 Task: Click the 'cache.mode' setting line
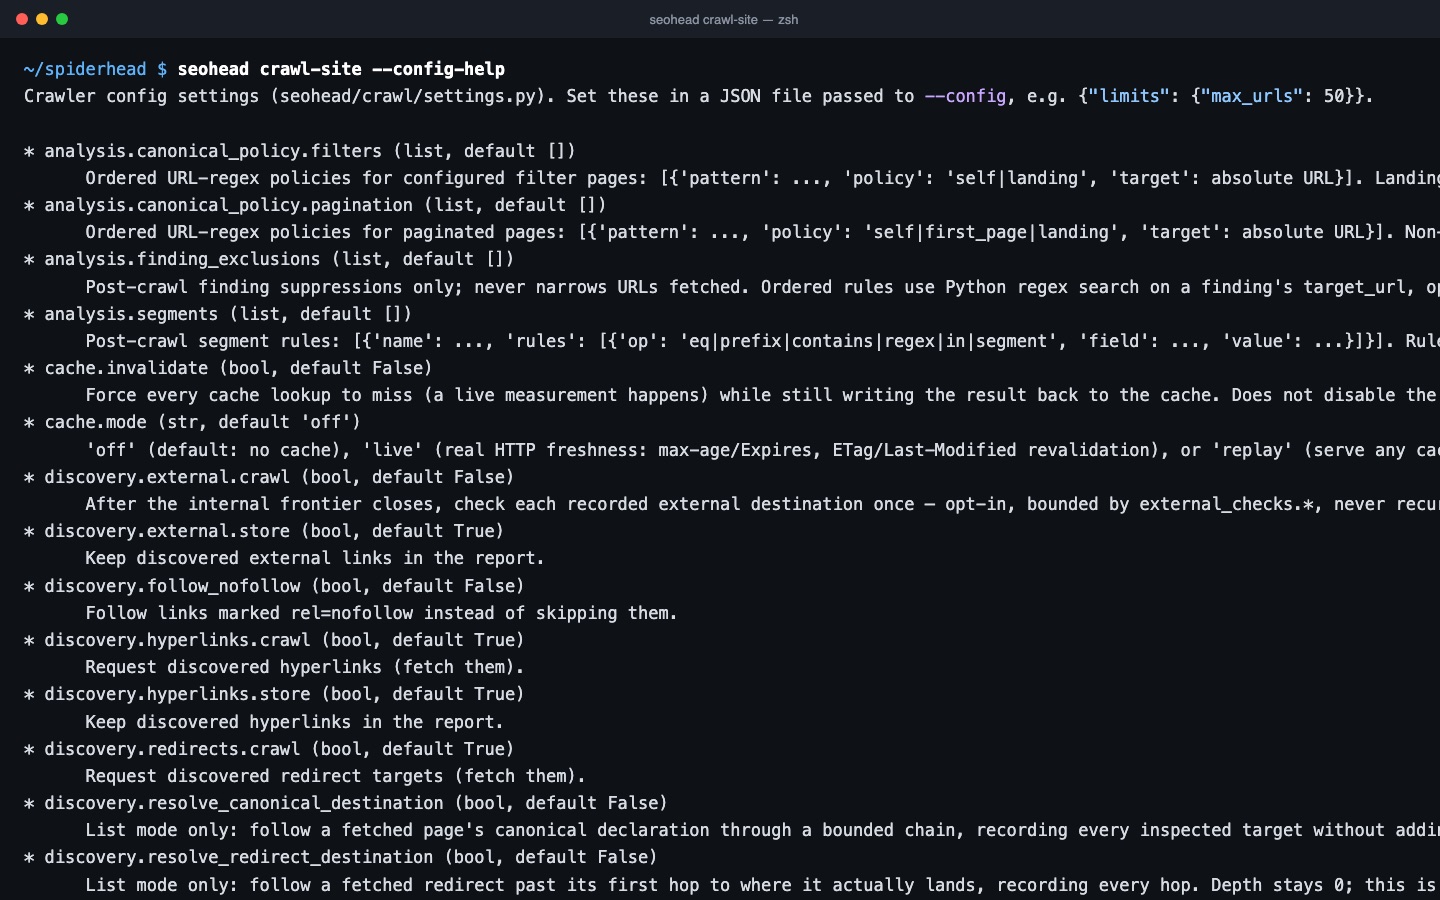(x=192, y=422)
